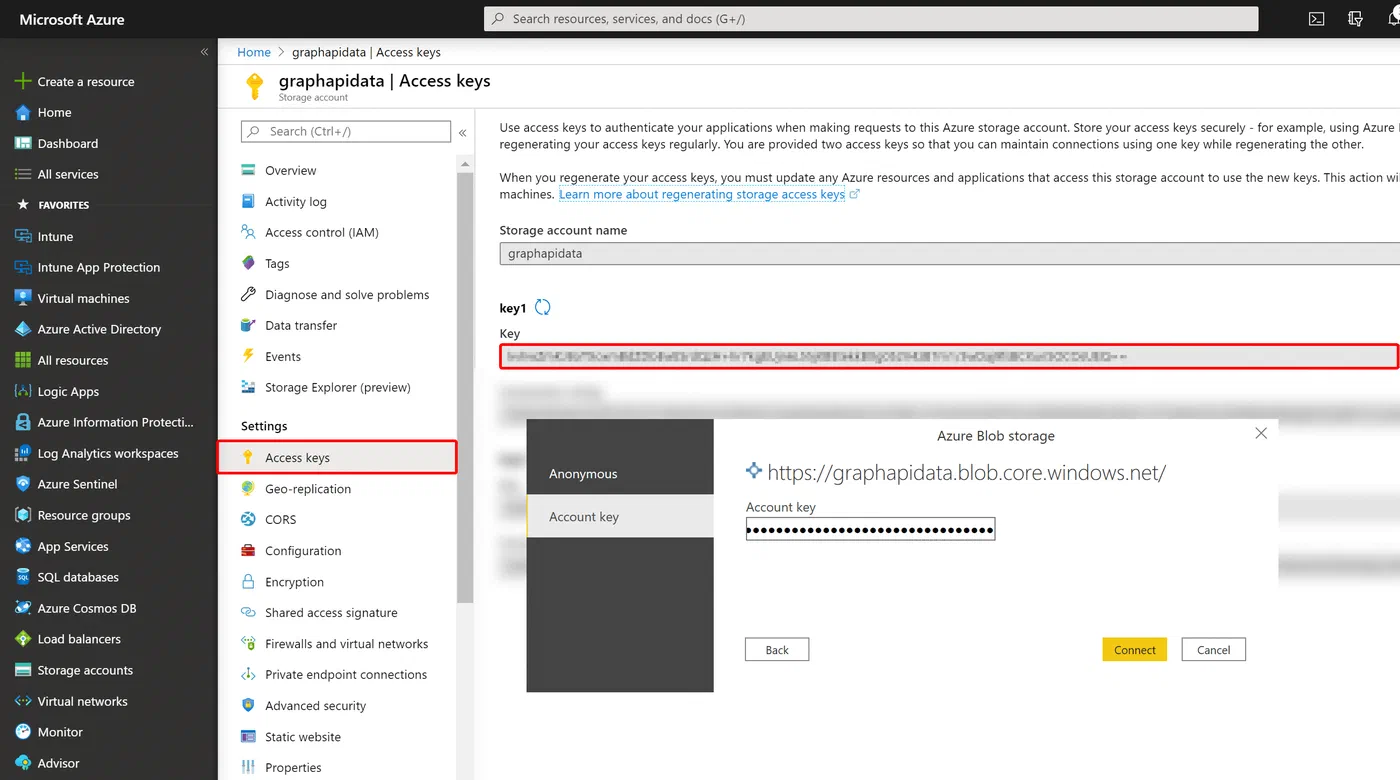Open SQL databases in sidebar
1400x780 pixels.
78,577
